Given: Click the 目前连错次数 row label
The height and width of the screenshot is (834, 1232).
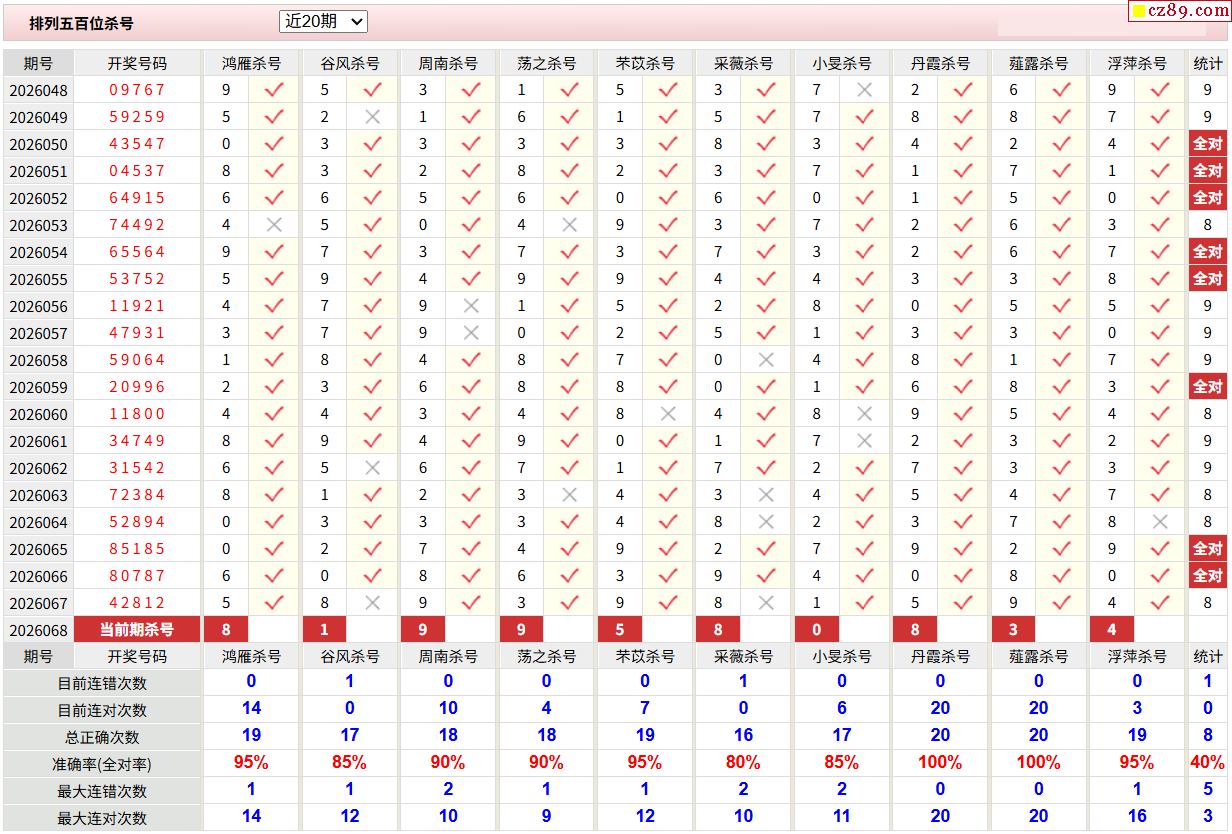Looking at the screenshot, I should click(x=102, y=683).
